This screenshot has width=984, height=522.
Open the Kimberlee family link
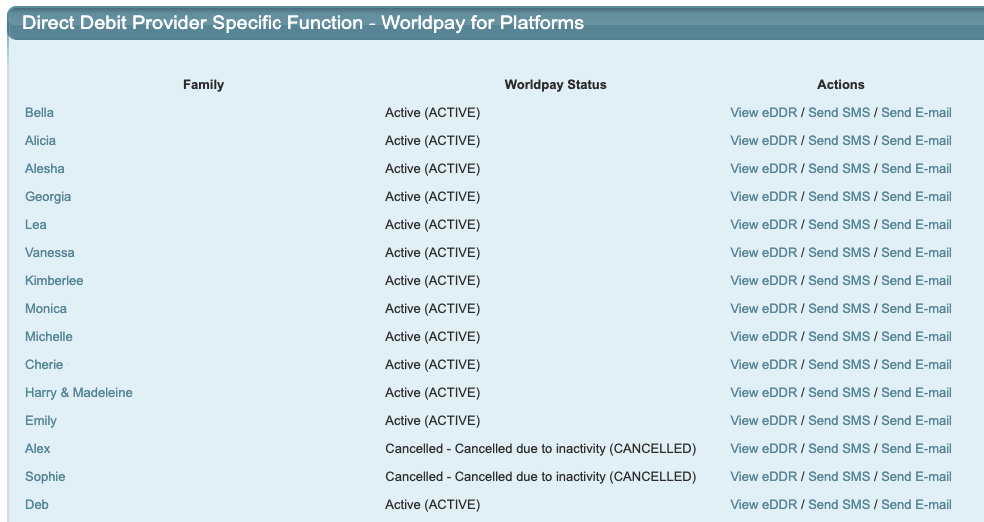54,280
